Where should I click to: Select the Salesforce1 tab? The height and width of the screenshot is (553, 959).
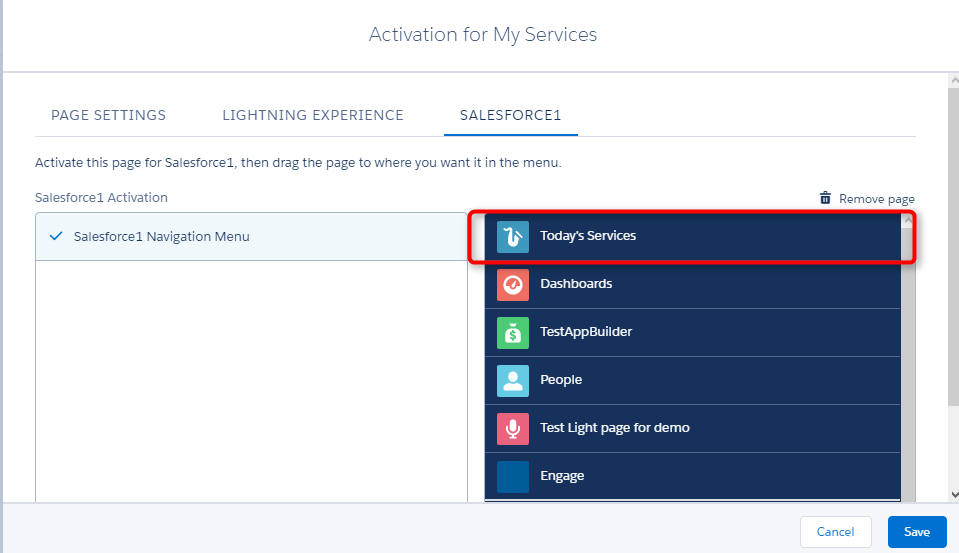(x=510, y=115)
